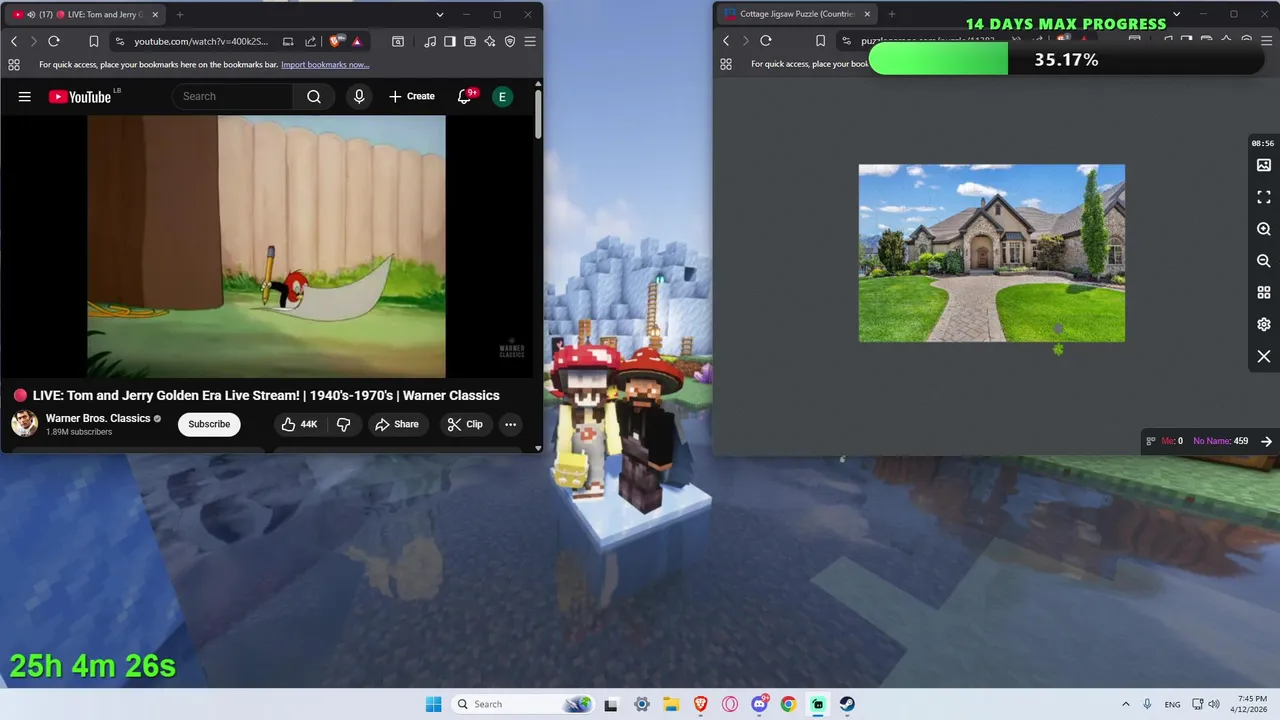This screenshot has height=720, width=1280.
Task: Bookmark the puzzle page
Action: tap(820, 41)
